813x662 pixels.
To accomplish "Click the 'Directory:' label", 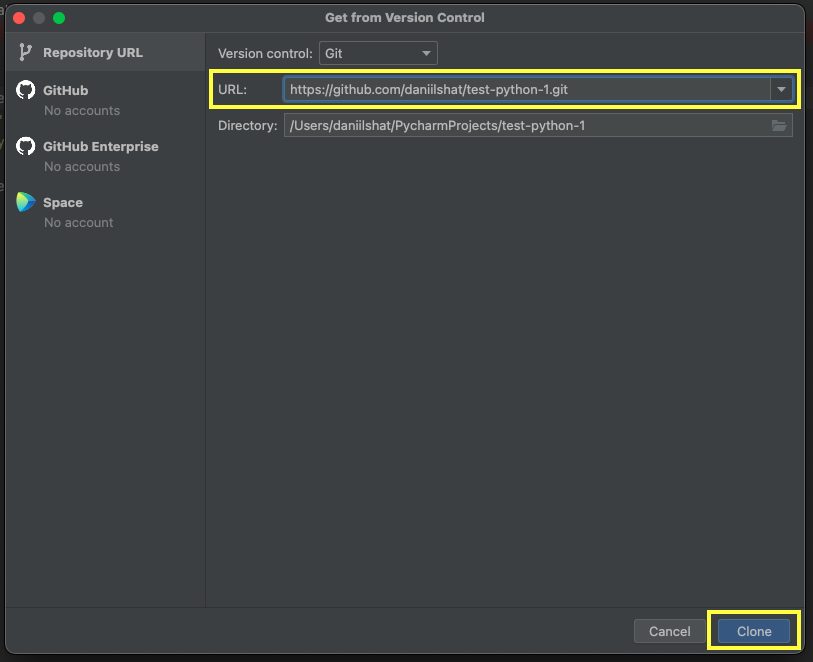I will [247, 125].
